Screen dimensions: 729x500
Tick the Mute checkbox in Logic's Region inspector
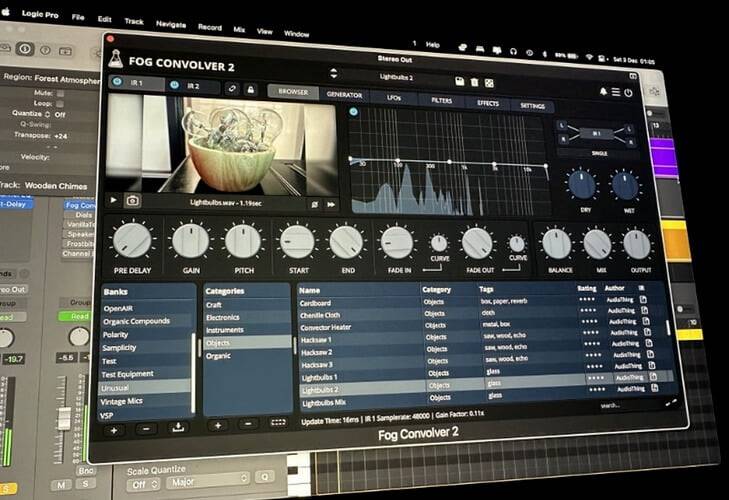tap(60, 93)
